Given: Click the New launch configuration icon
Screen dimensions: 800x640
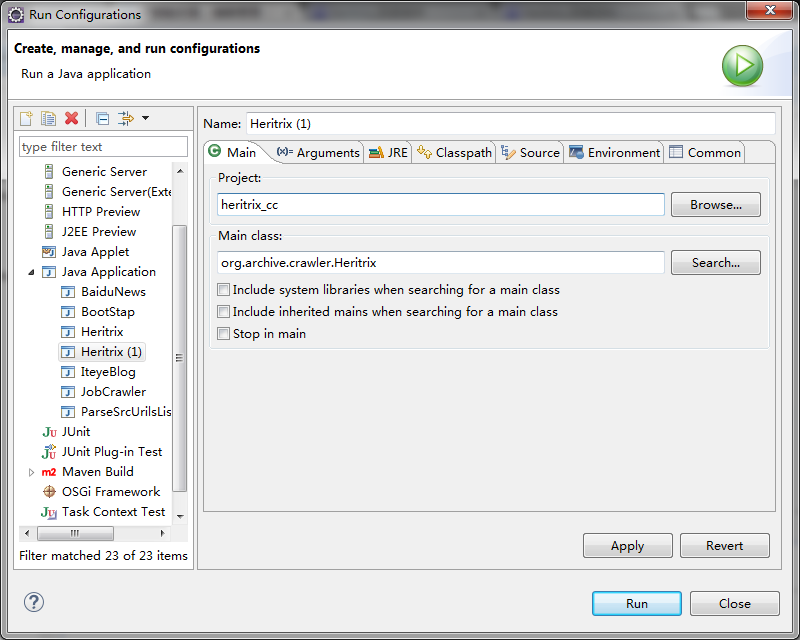Looking at the screenshot, I should (27, 118).
